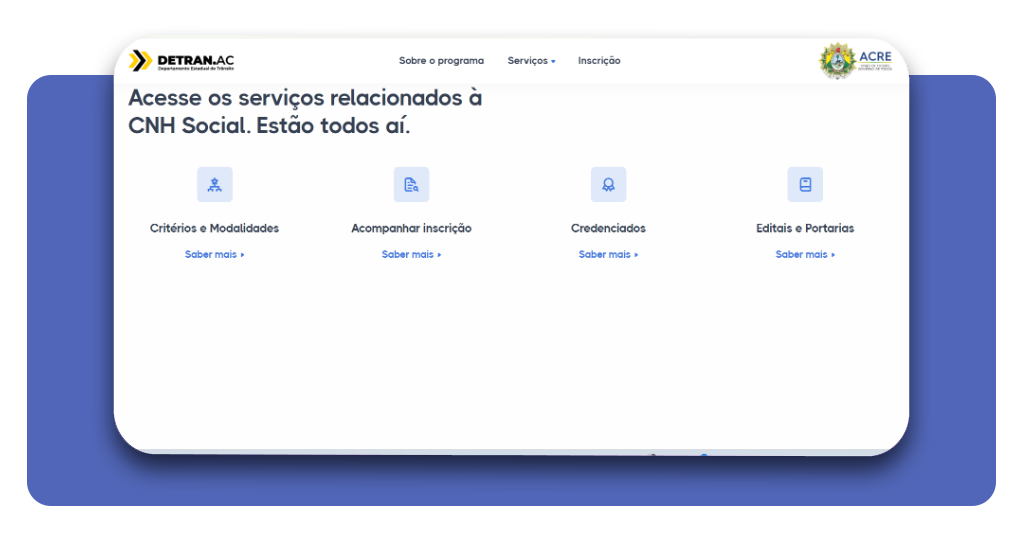This screenshot has width=1024, height=536.
Task: Click the DETRAN.AC logo
Action: point(182,61)
